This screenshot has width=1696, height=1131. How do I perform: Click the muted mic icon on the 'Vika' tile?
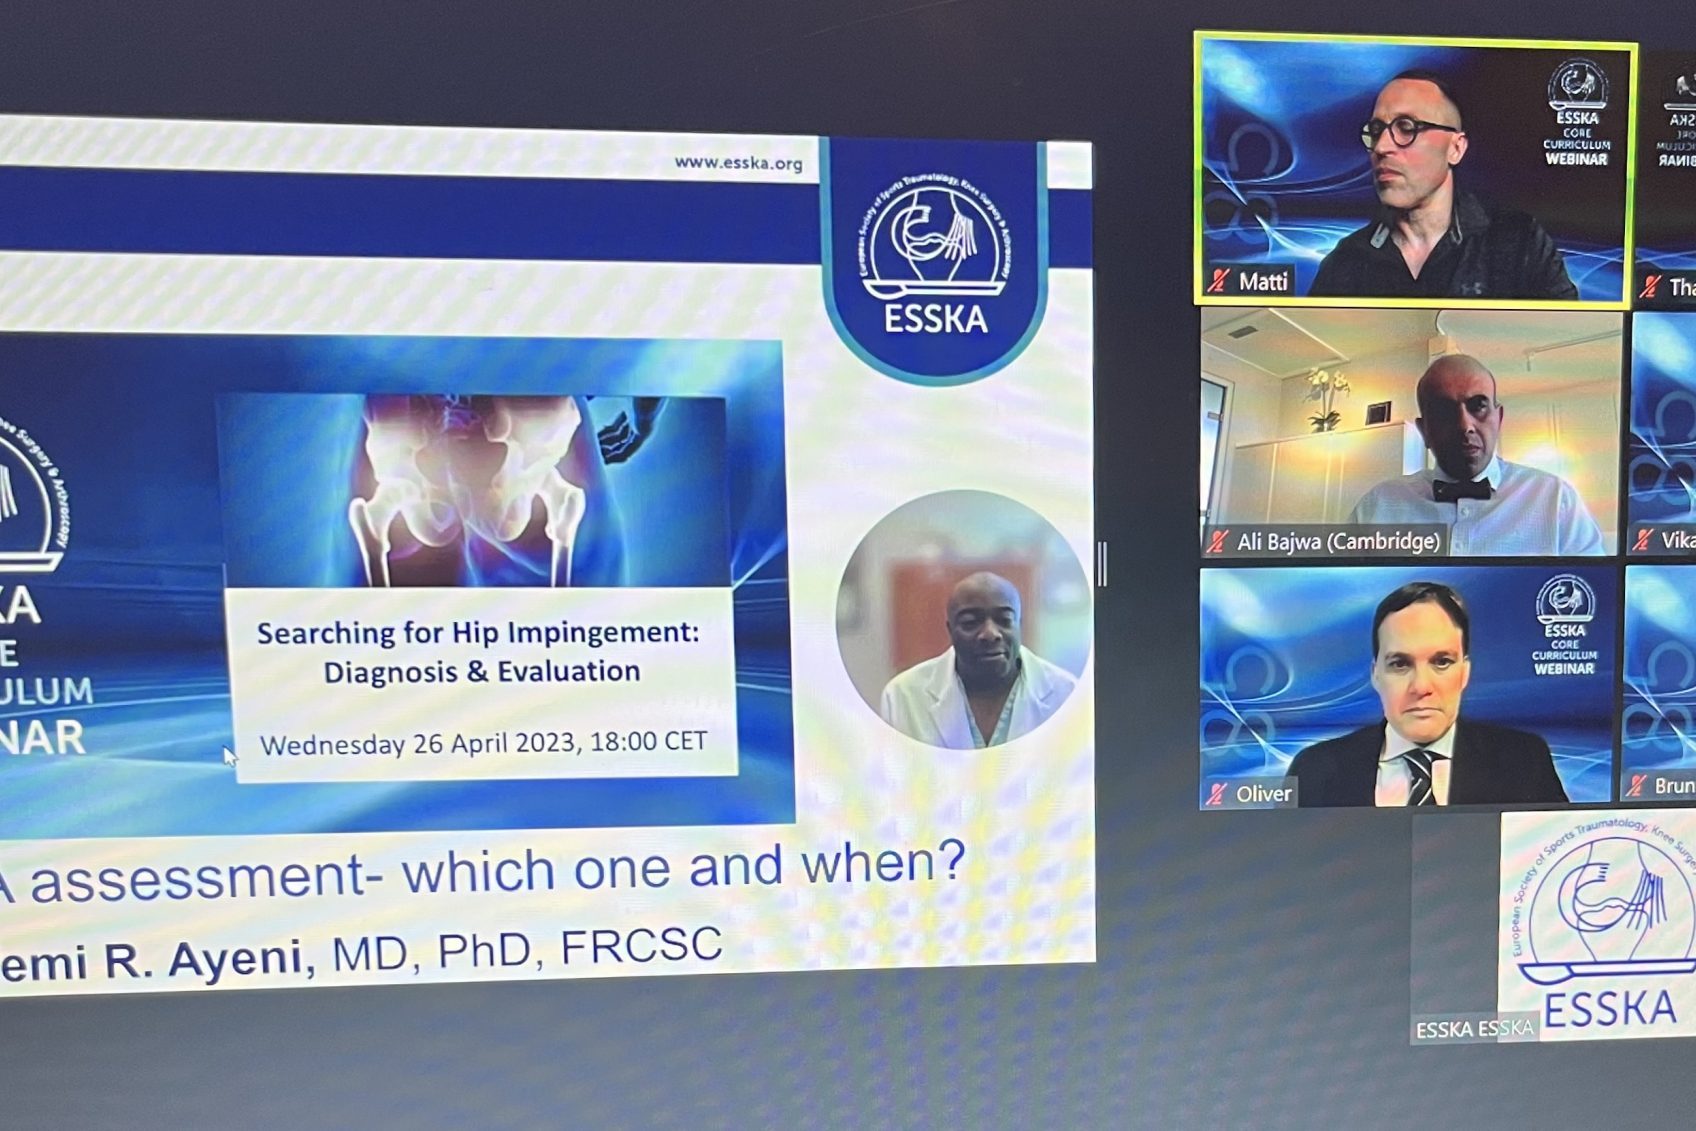point(1643,540)
